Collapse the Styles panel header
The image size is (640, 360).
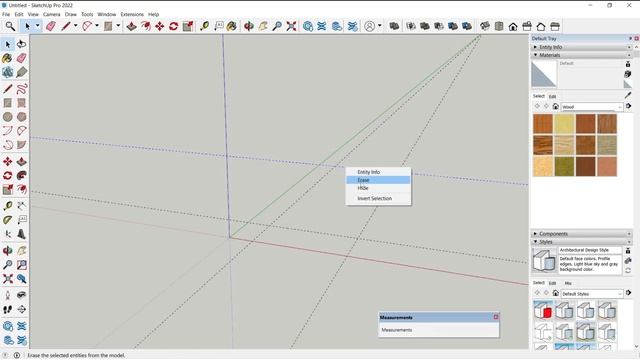pos(582,242)
